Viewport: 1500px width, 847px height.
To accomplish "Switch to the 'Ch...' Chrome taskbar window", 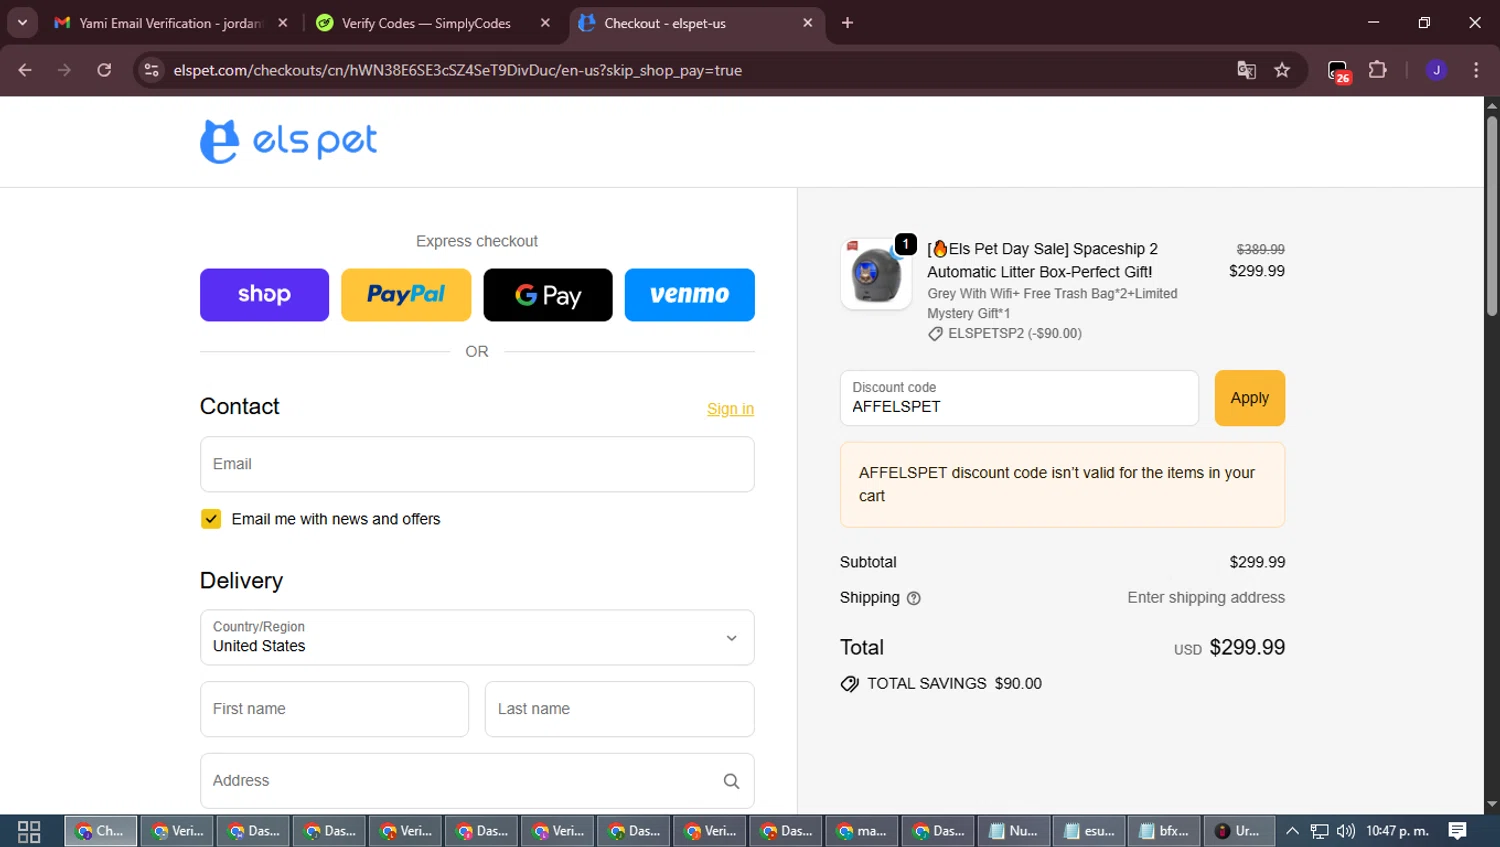I will click(x=101, y=831).
